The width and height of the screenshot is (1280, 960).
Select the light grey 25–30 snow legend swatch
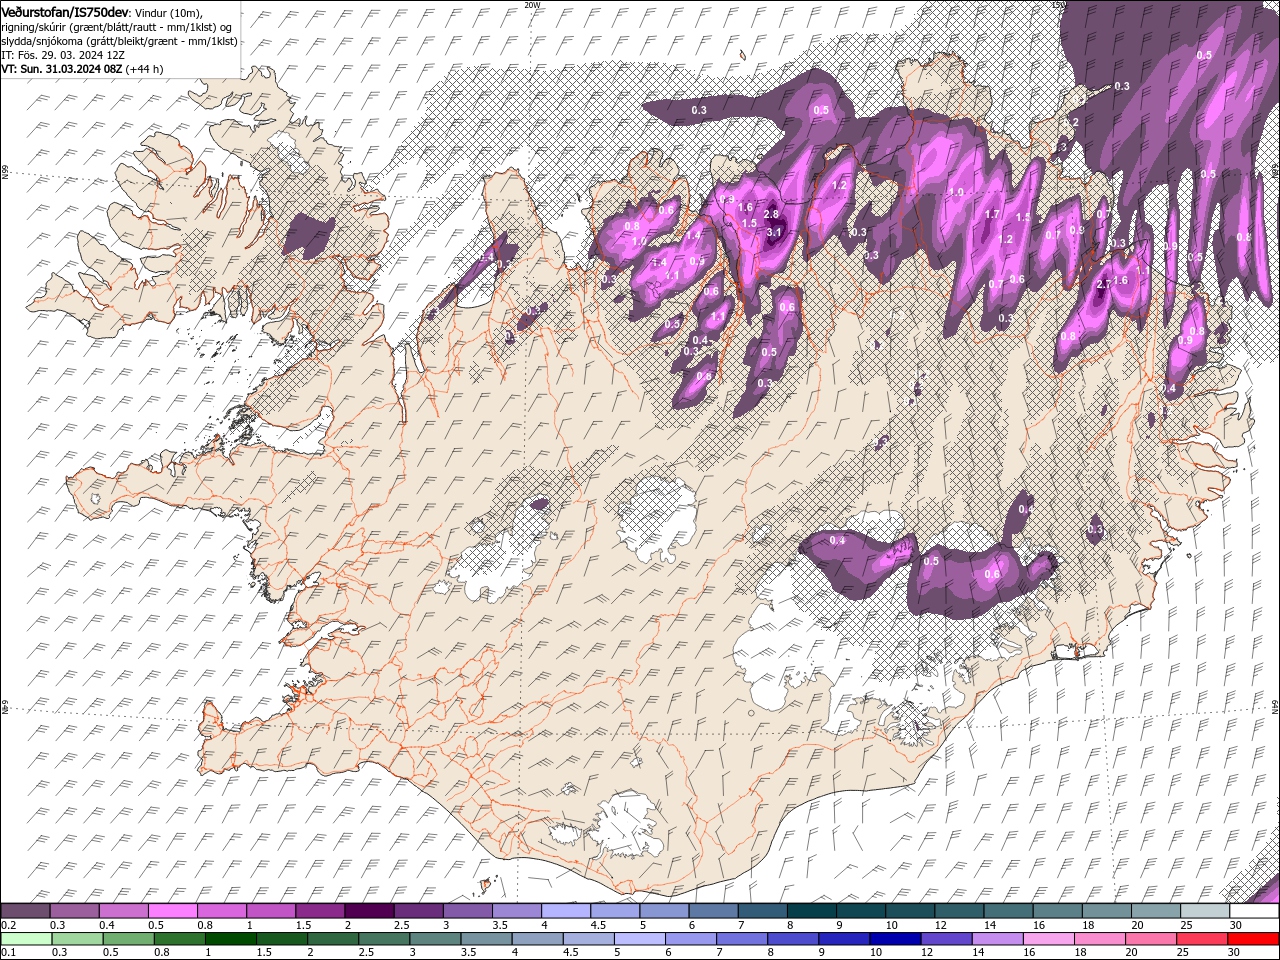click(1205, 911)
